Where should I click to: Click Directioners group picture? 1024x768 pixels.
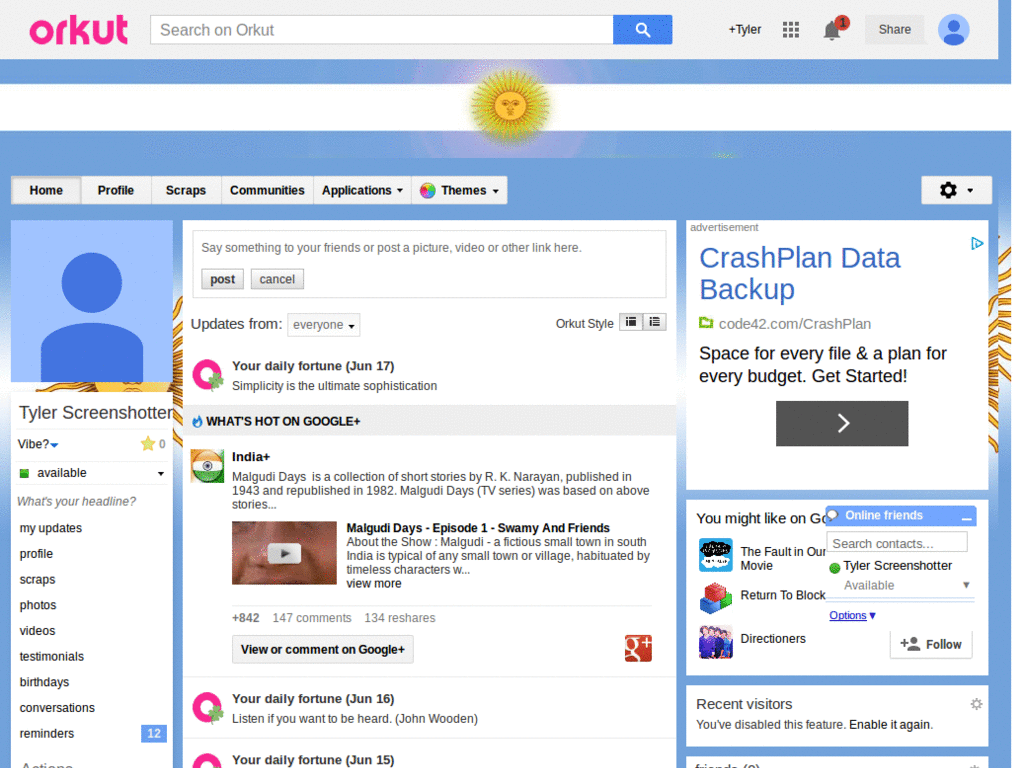715,641
